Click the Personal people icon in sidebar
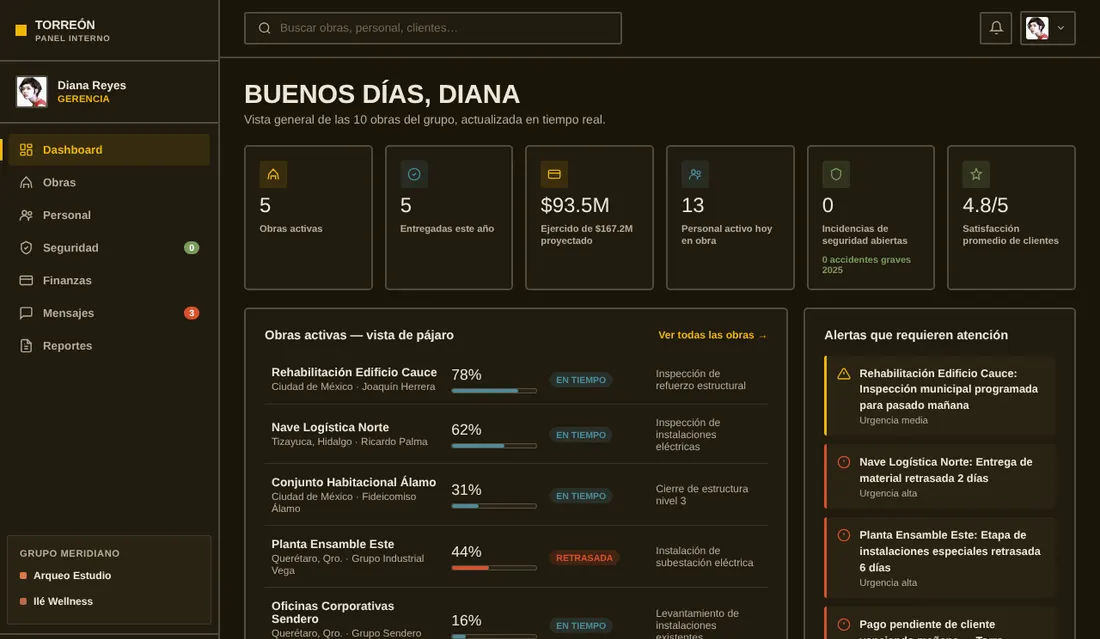Viewport: 1100px width, 639px height. pyautogui.click(x=26, y=215)
